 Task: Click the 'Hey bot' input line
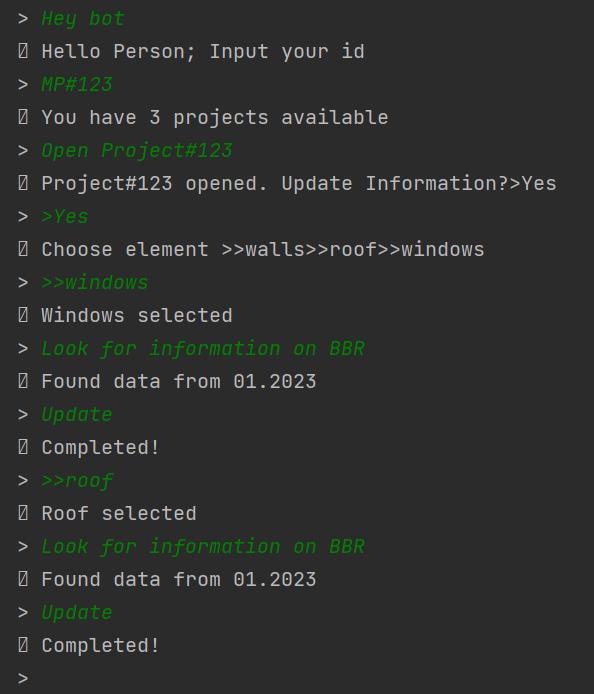[x=83, y=19]
